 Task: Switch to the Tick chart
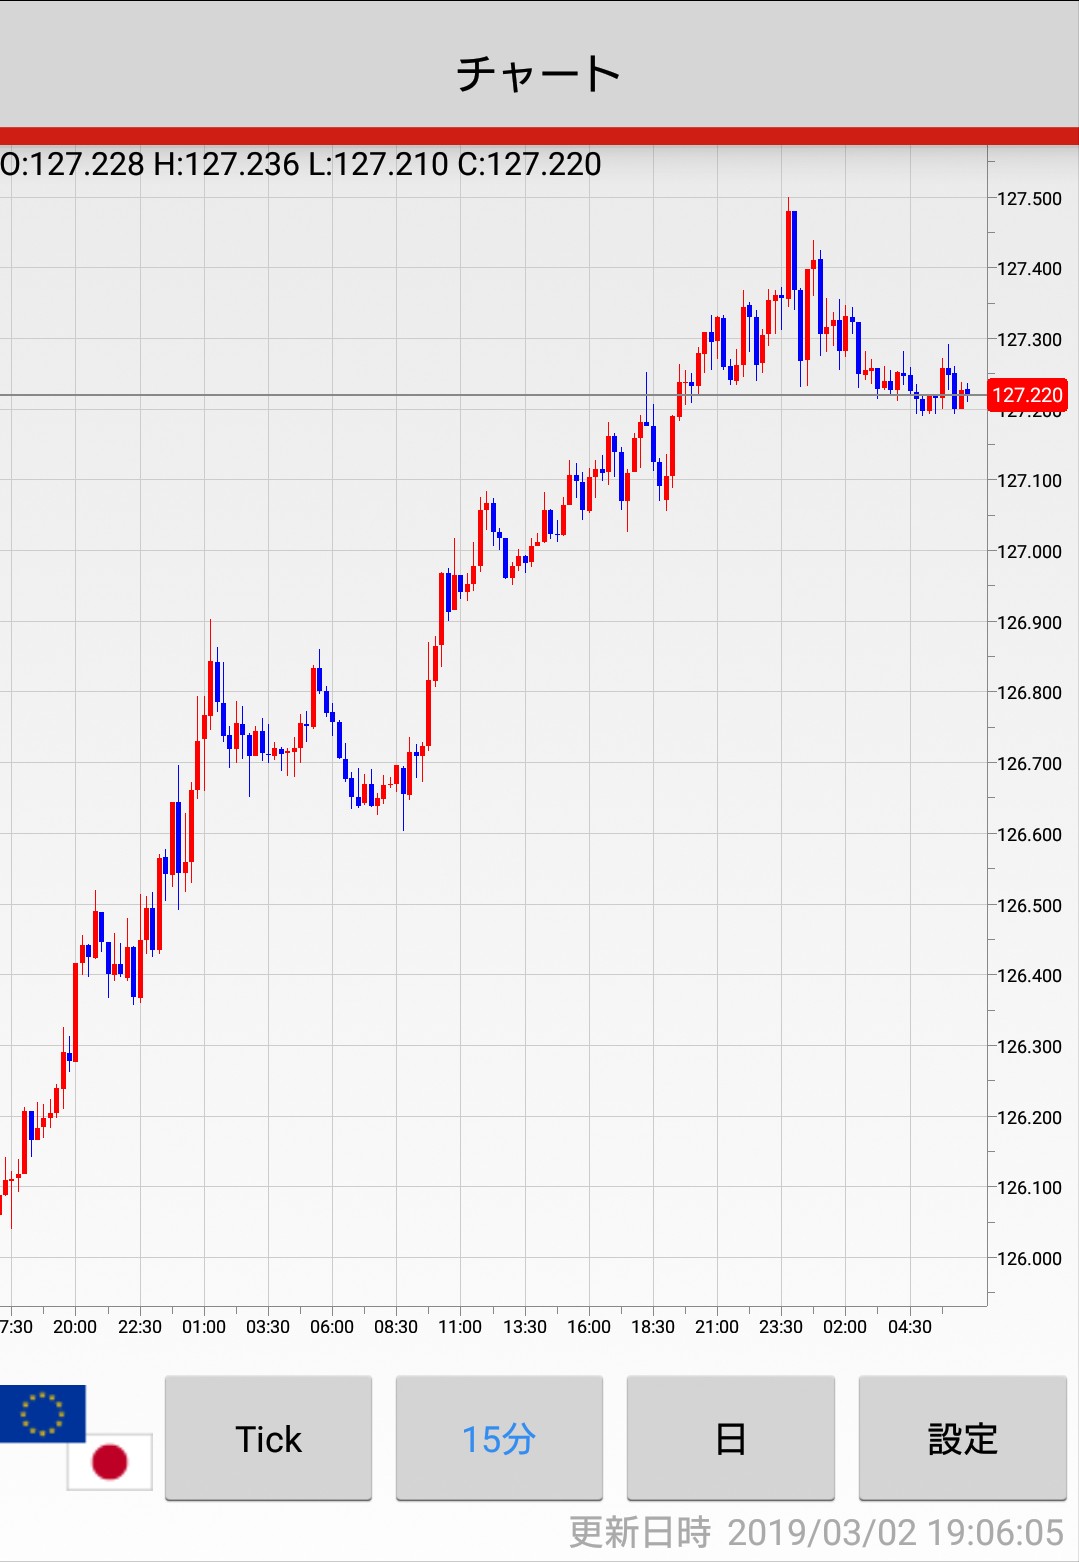268,1438
